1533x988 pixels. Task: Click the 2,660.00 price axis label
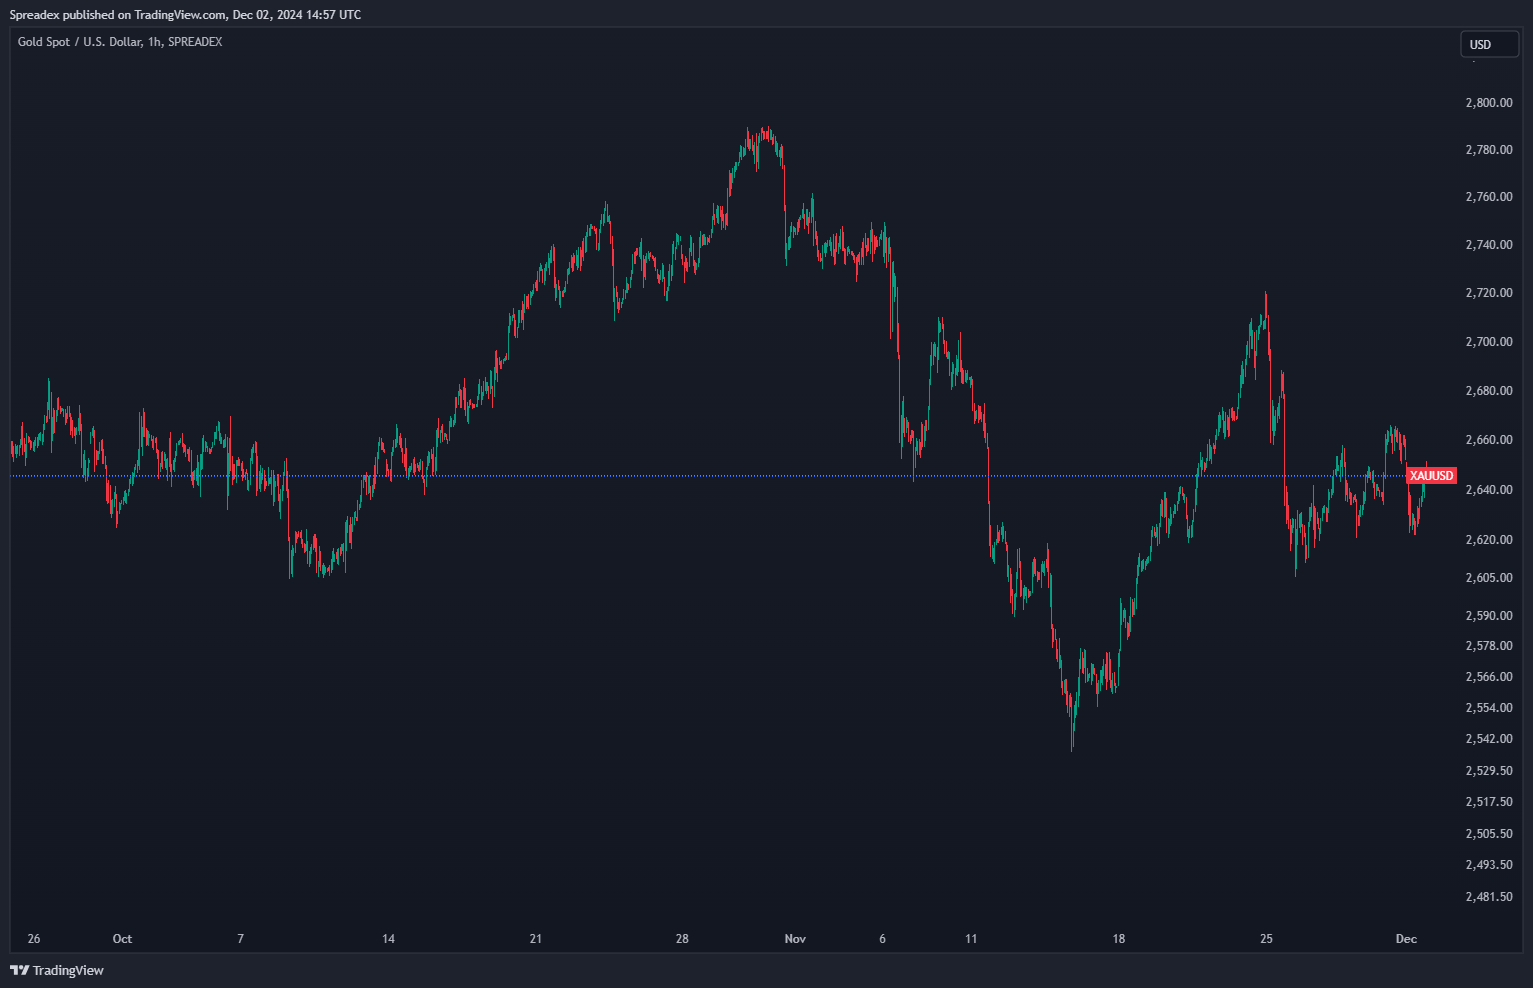1489,440
